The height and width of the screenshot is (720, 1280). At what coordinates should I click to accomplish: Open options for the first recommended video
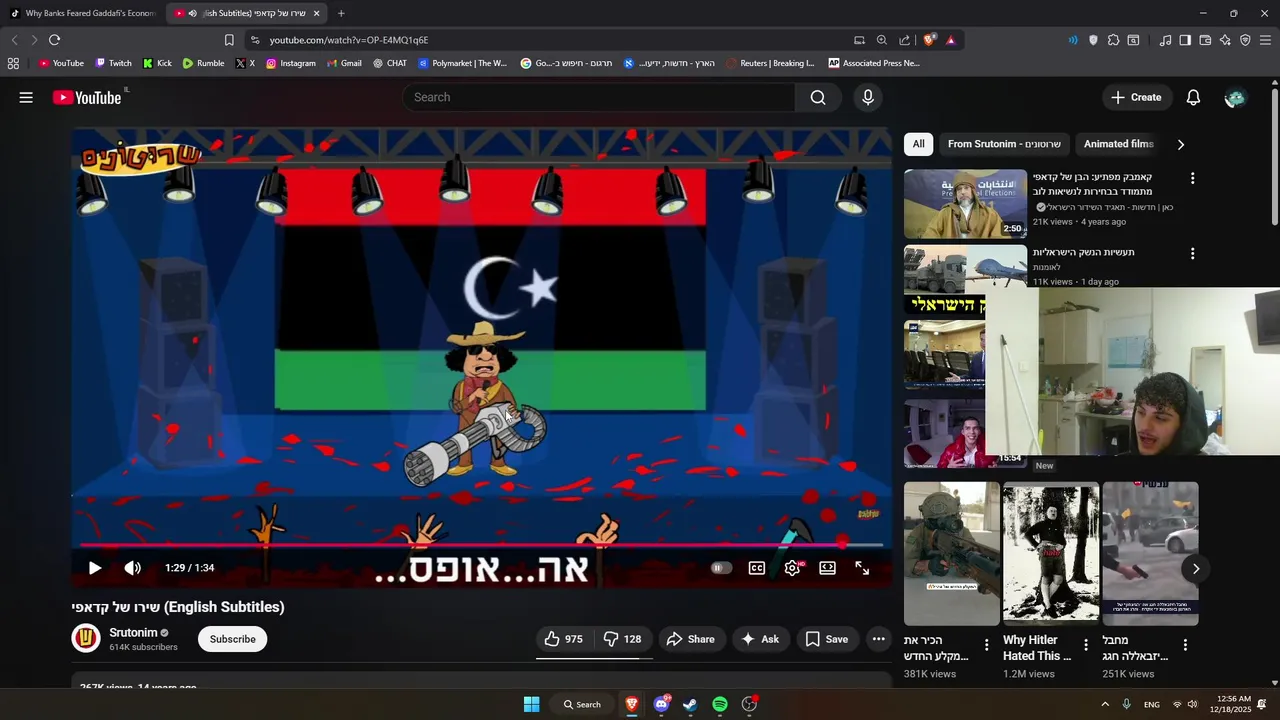point(1192,178)
